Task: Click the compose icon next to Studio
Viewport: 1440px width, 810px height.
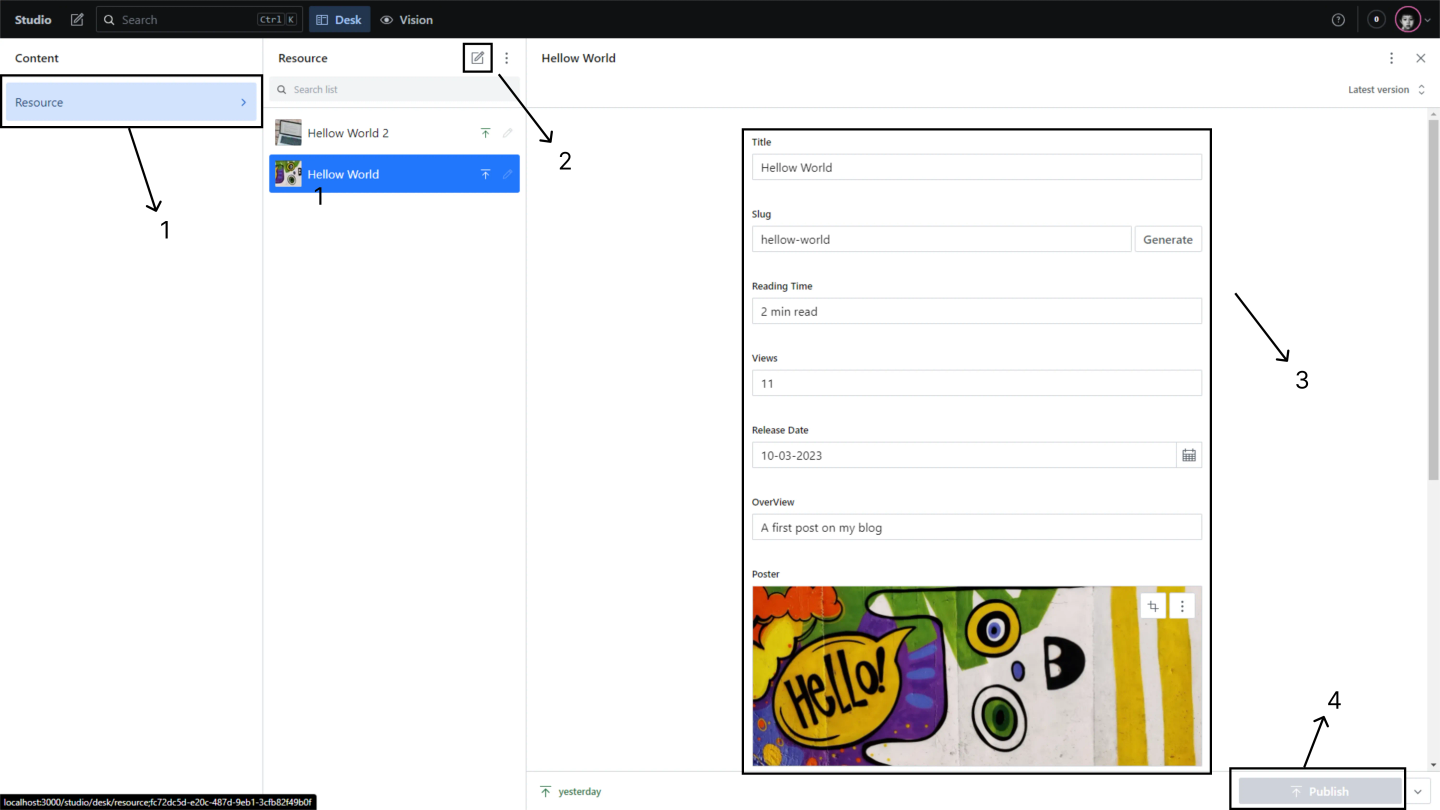Action: coord(77,19)
